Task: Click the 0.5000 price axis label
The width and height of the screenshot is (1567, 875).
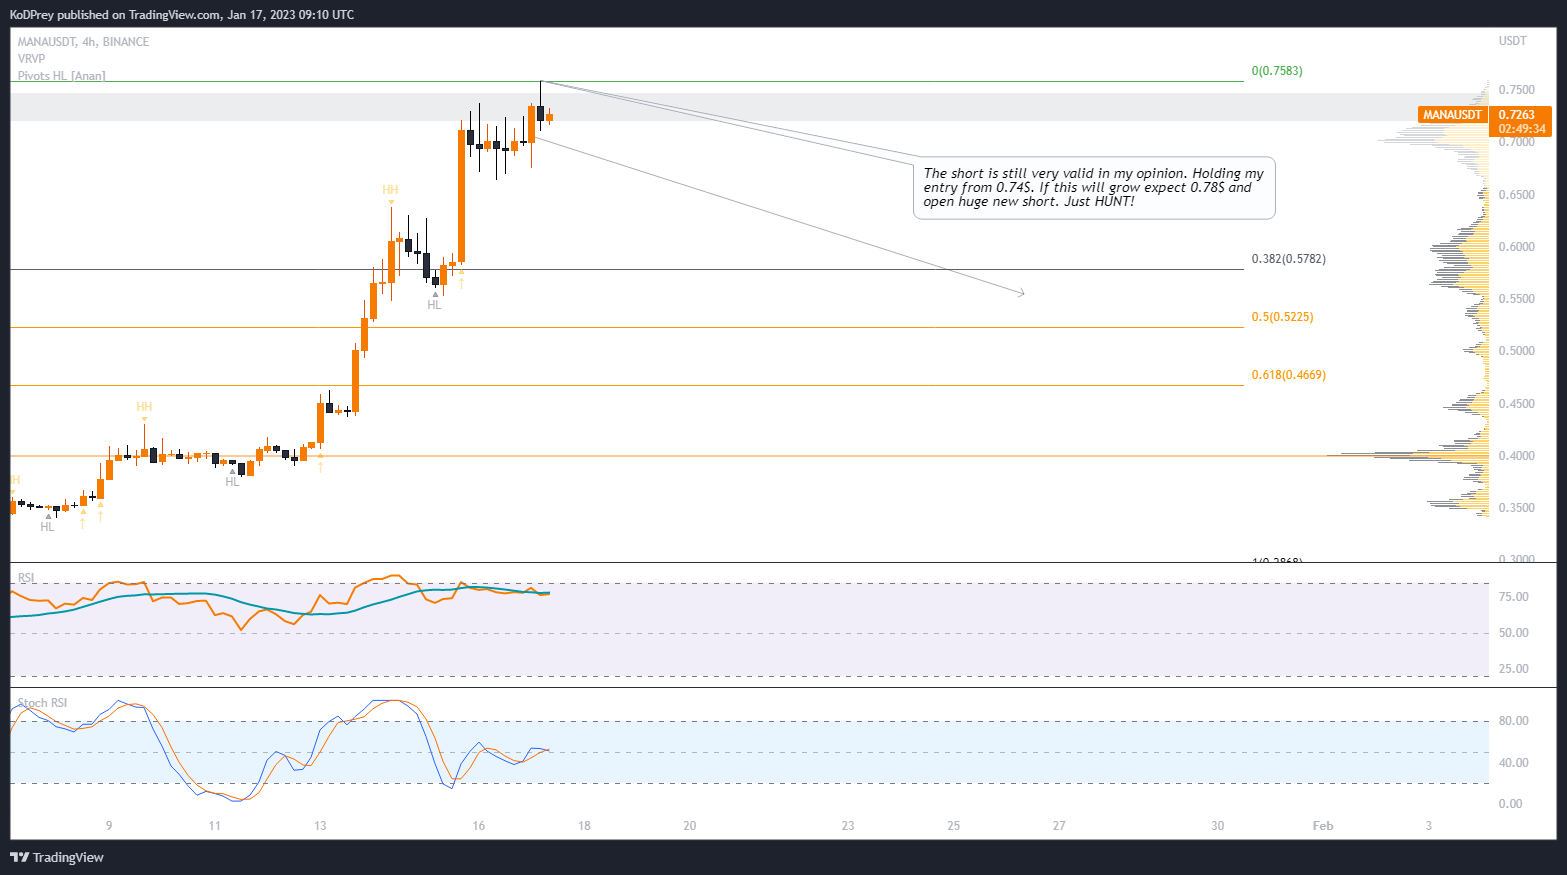Action: 1516,351
